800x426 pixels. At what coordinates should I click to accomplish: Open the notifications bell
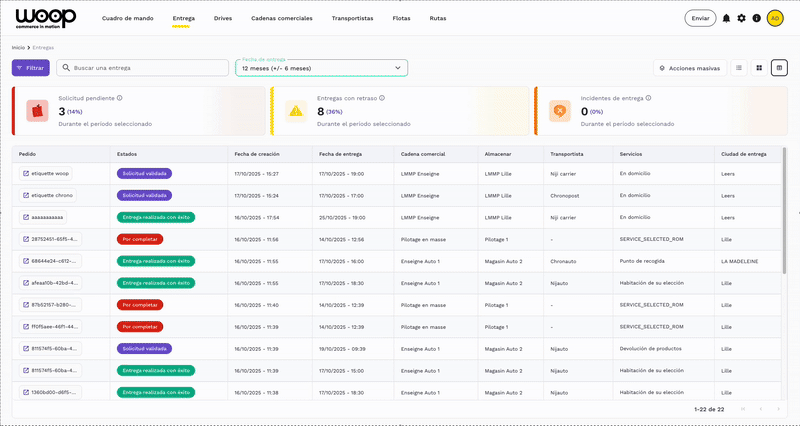[x=726, y=18]
